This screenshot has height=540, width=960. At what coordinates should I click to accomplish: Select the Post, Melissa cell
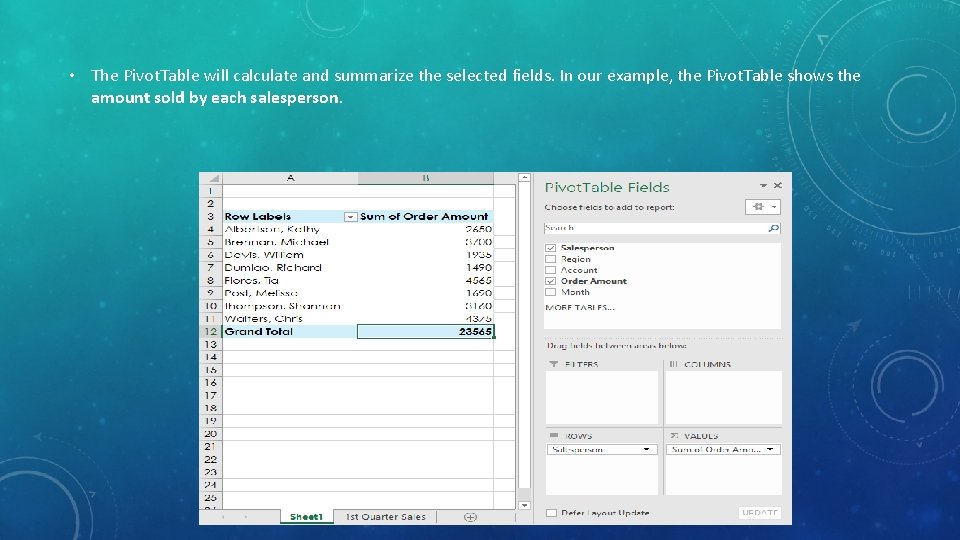[290, 293]
